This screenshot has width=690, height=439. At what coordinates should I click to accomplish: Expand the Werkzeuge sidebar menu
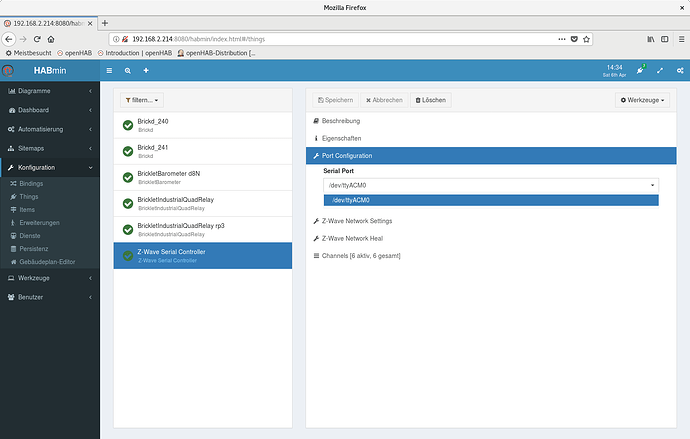[50, 278]
